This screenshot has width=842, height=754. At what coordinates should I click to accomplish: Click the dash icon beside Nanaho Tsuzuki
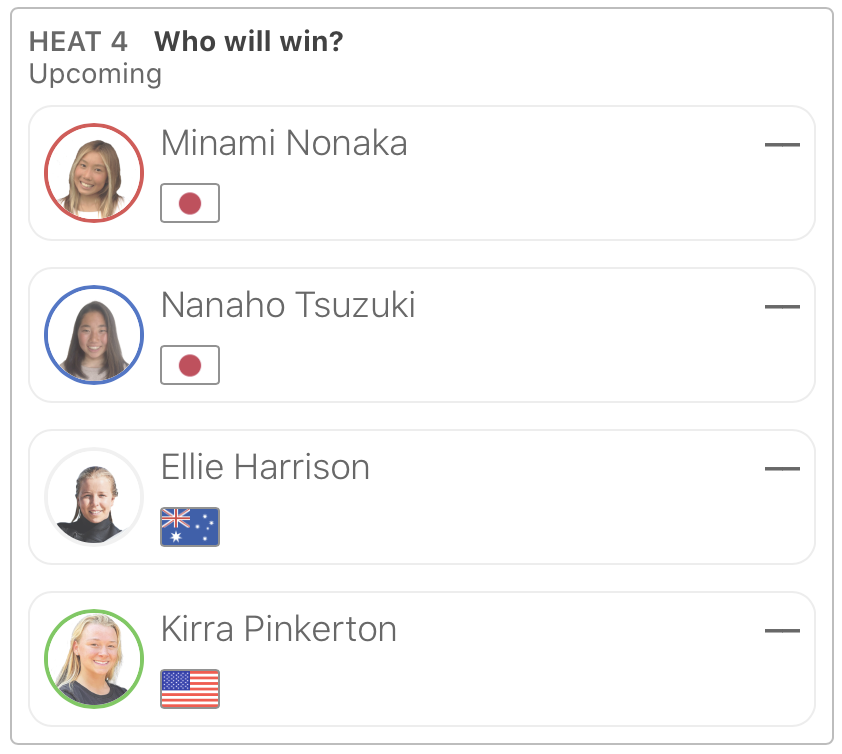(782, 307)
